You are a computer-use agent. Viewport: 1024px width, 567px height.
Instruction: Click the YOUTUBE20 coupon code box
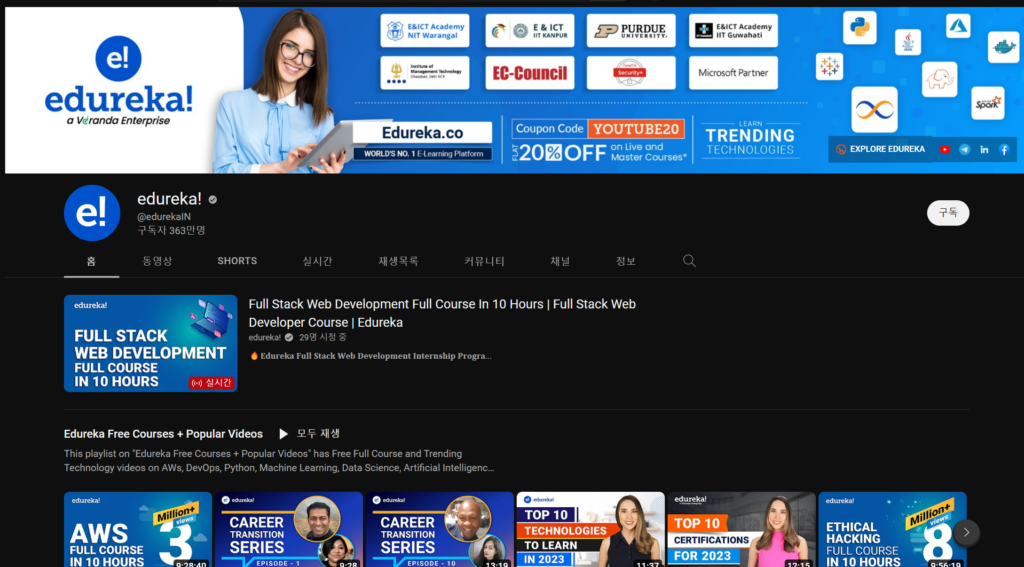pyautogui.click(x=635, y=129)
